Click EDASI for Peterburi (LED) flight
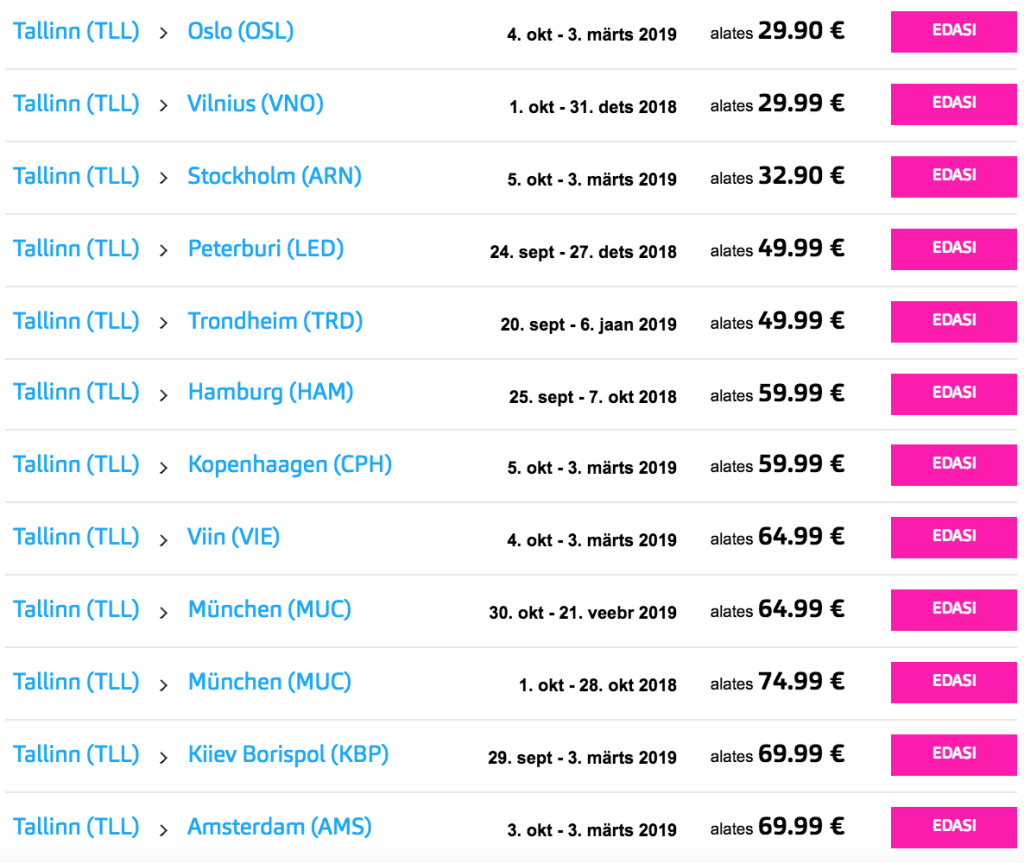The width and height of the screenshot is (1024, 863). pyautogui.click(x=953, y=248)
